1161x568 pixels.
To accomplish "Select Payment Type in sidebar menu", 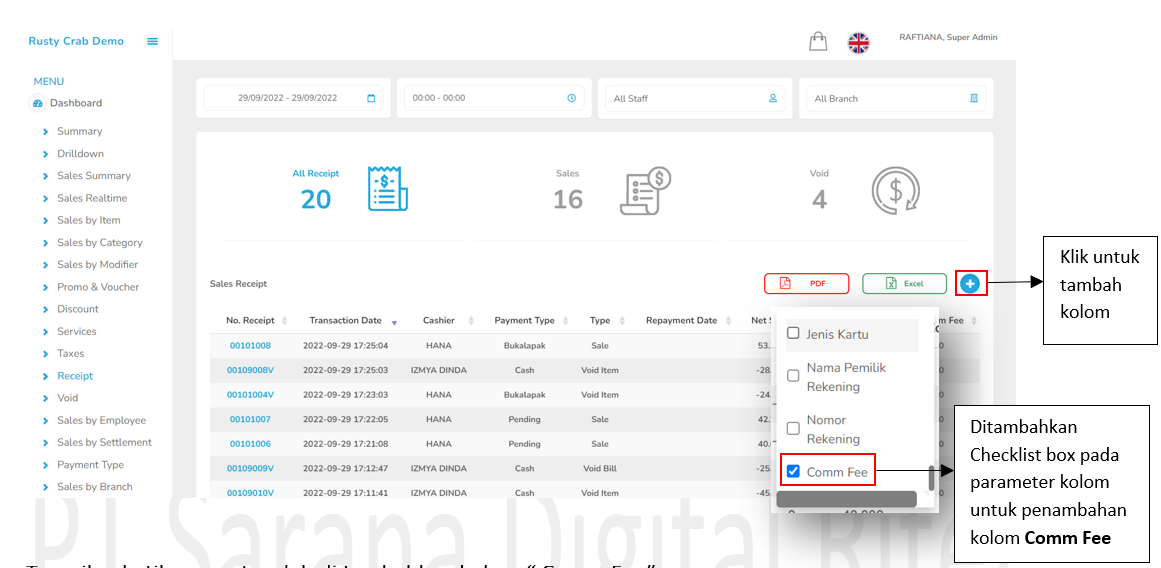I will click(90, 465).
